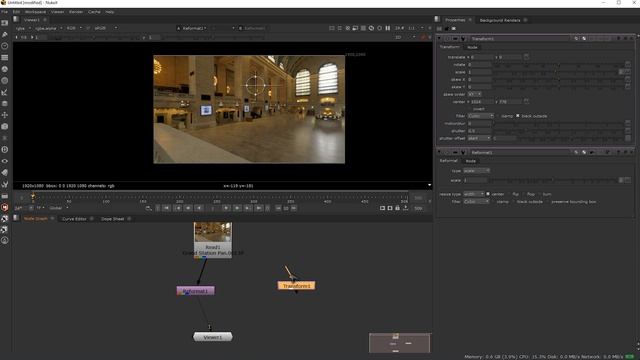Click the timeline export/flipbook icon
The width and height of the screenshot is (640, 360).
[x=405, y=208]
